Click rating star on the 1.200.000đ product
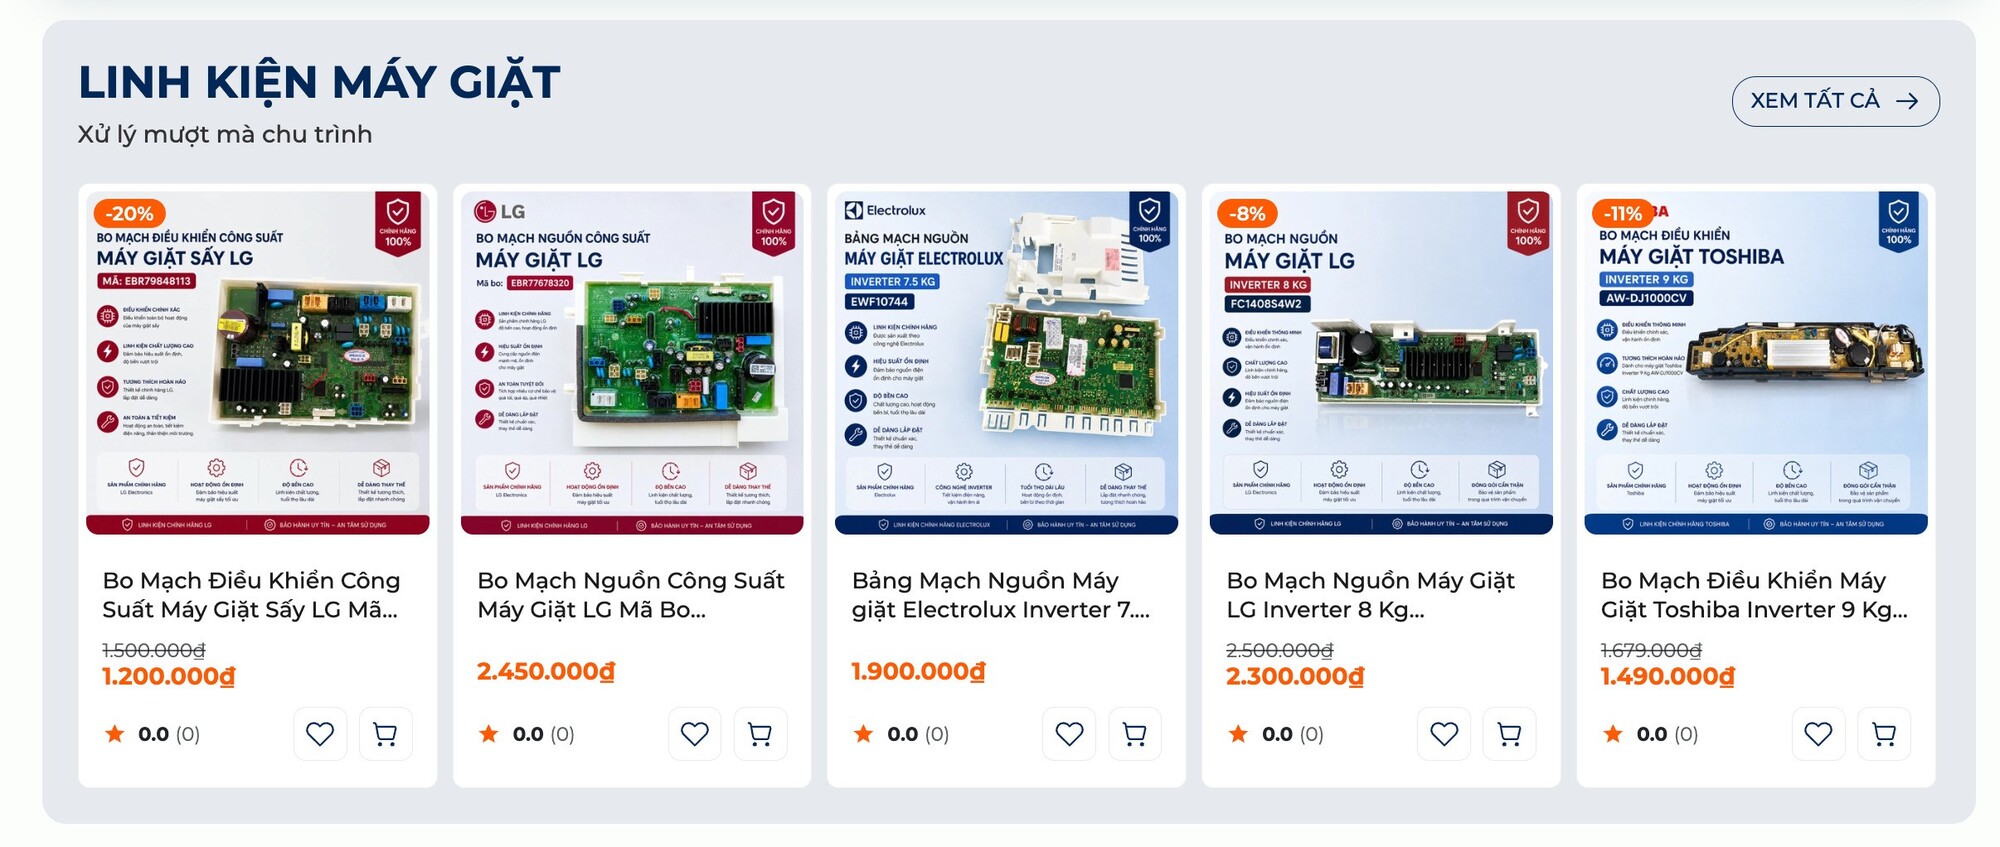The height and width of the screenshot is (847, 2000). click(115, 734)
